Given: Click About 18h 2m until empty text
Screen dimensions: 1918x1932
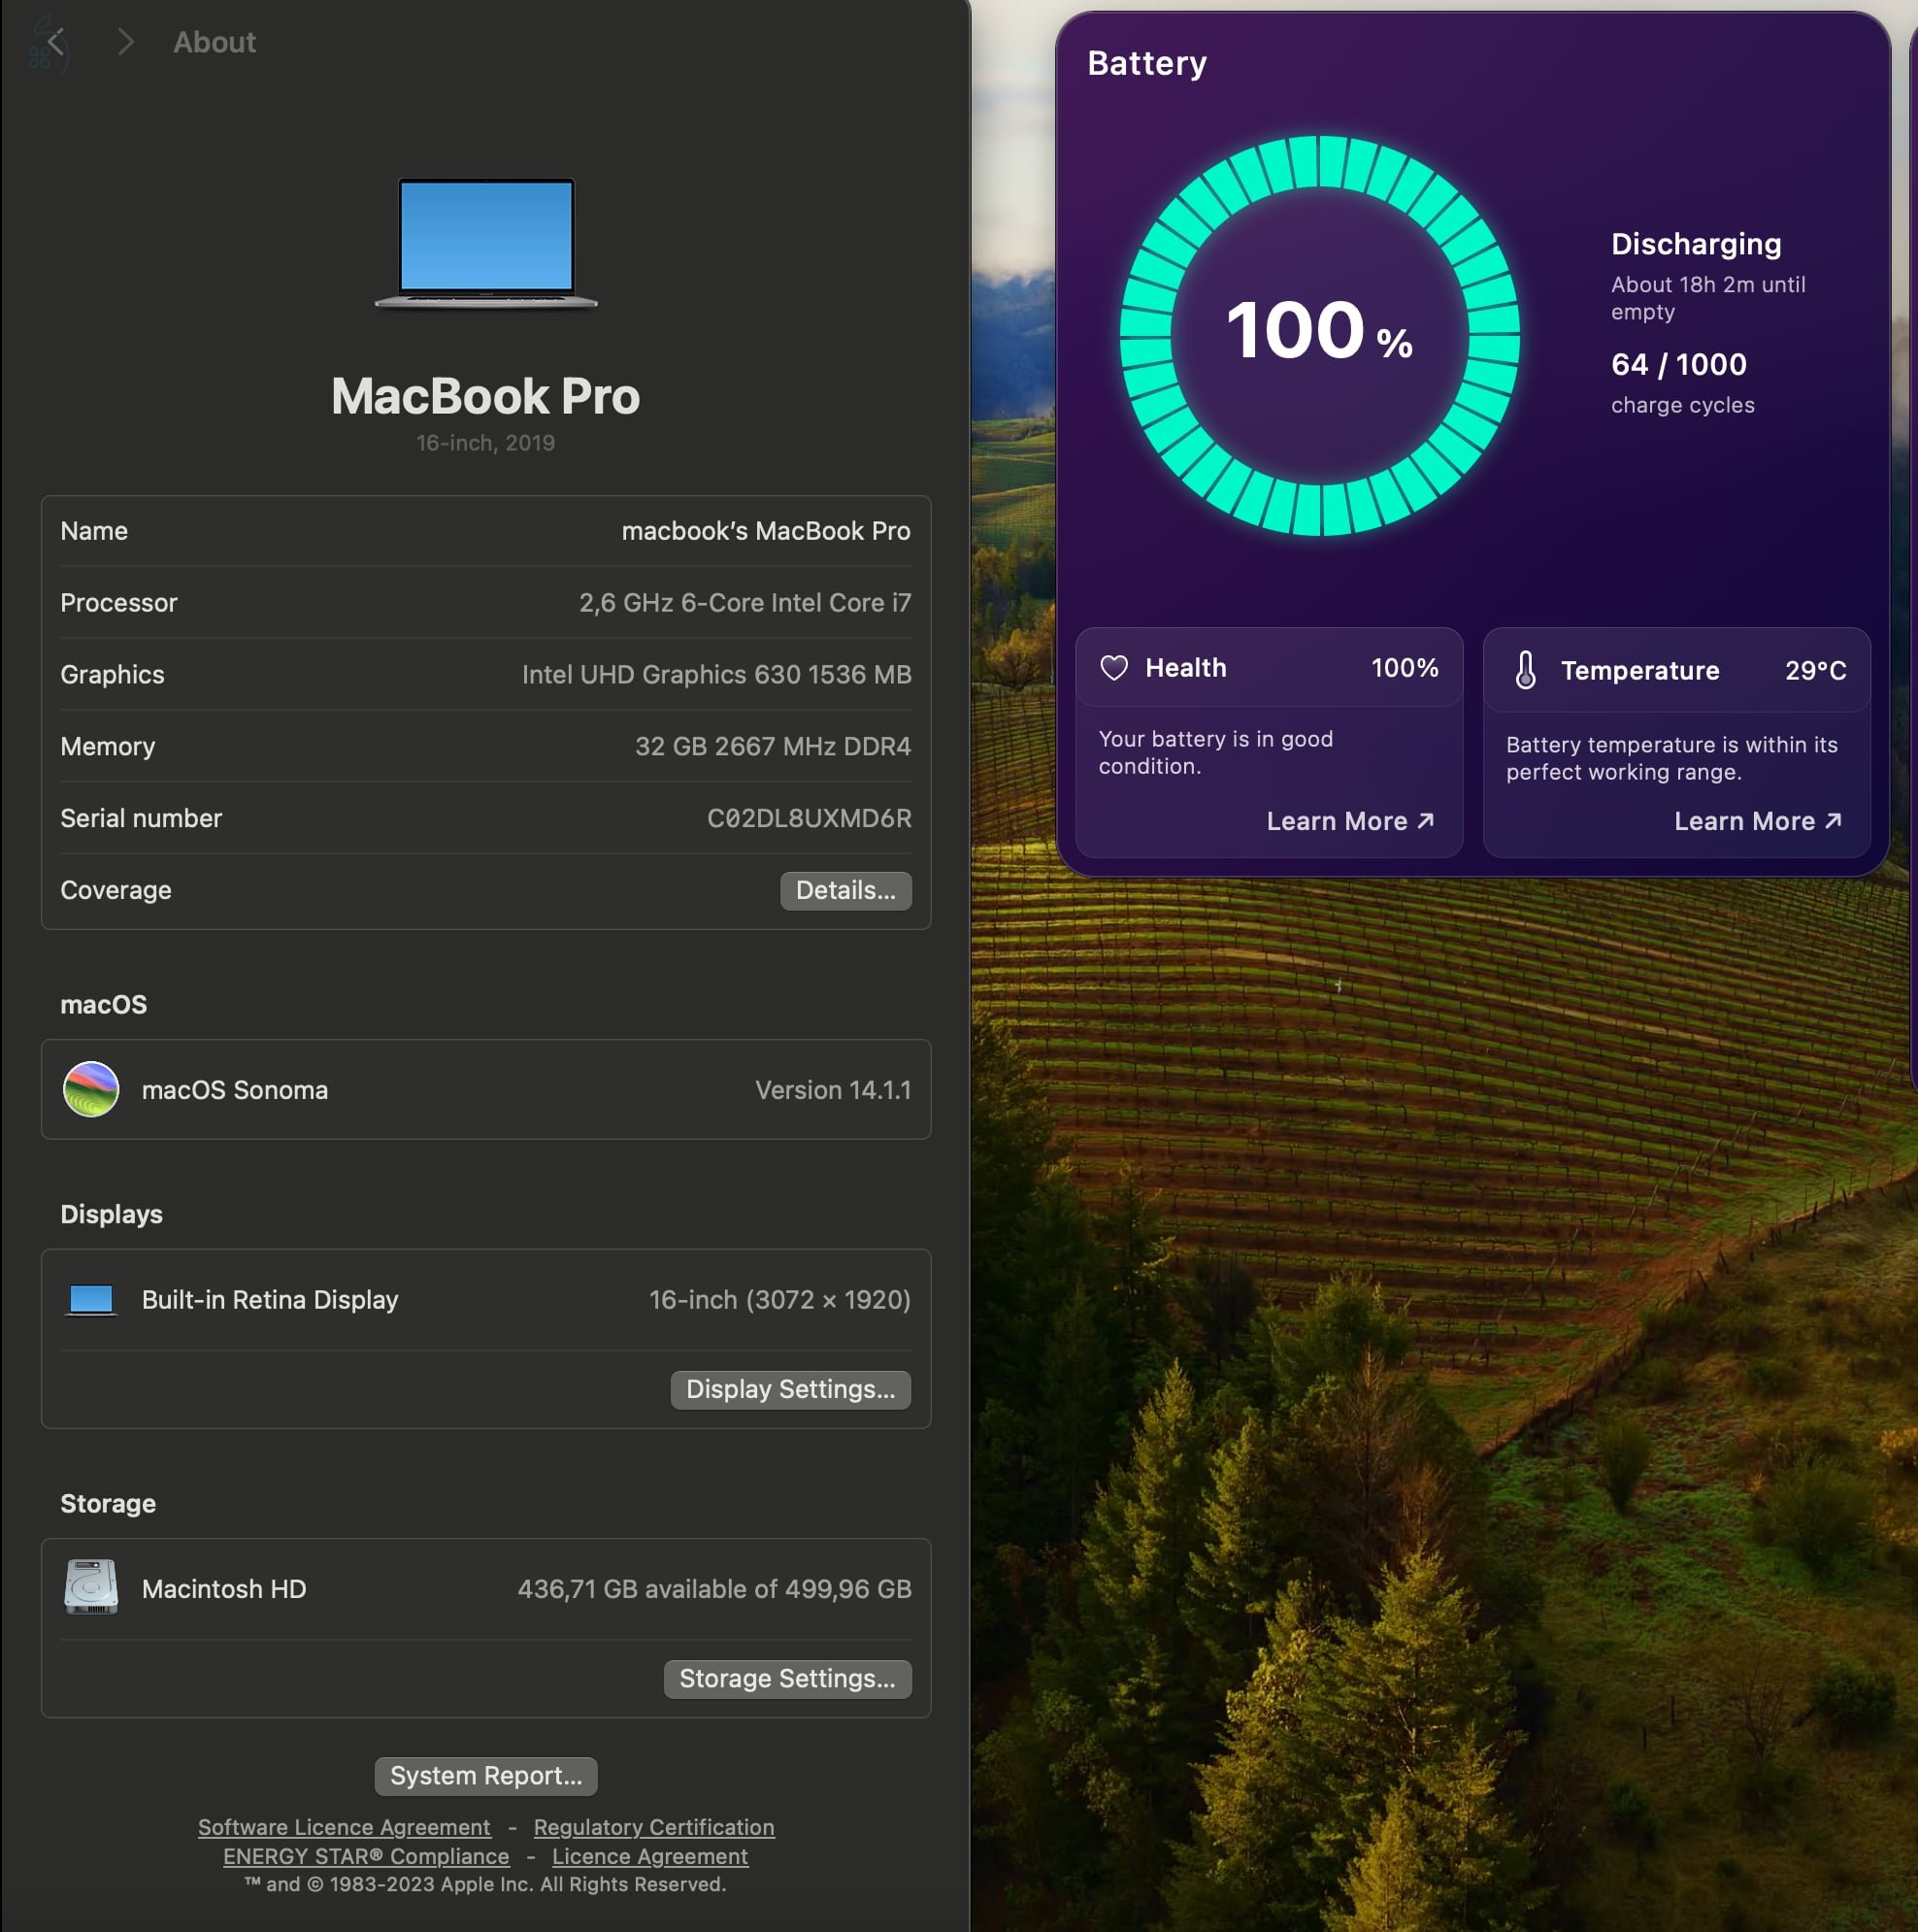Looking at the screenshot, I should pos(1708,298).
